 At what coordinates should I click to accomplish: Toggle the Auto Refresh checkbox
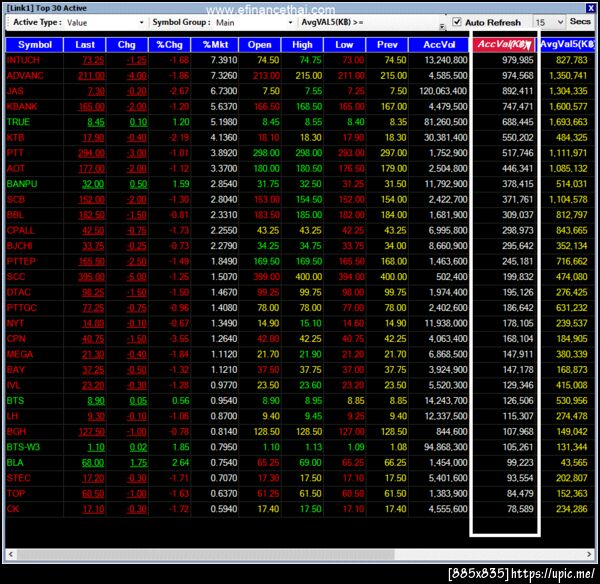click(457, 22)
